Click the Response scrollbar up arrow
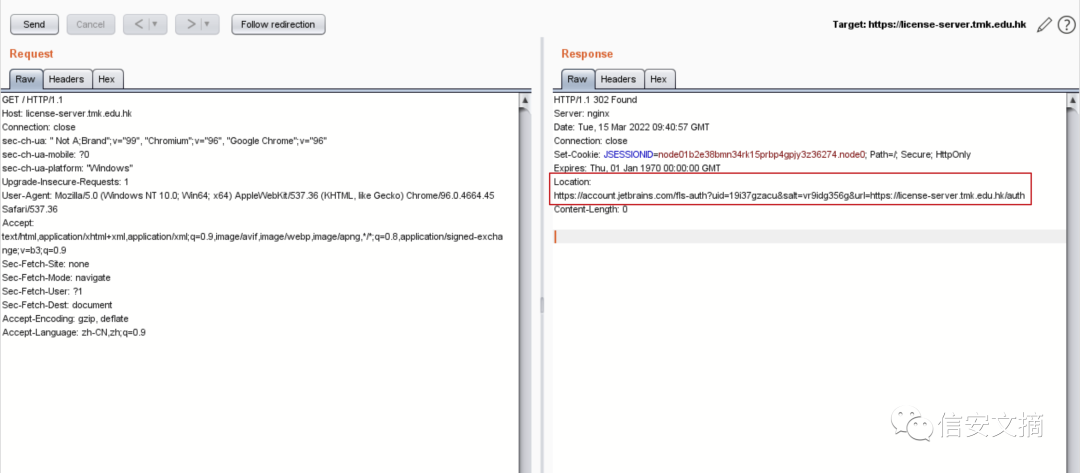The height and width of the screenshot is (473, 1080). tap(1073, 100)
